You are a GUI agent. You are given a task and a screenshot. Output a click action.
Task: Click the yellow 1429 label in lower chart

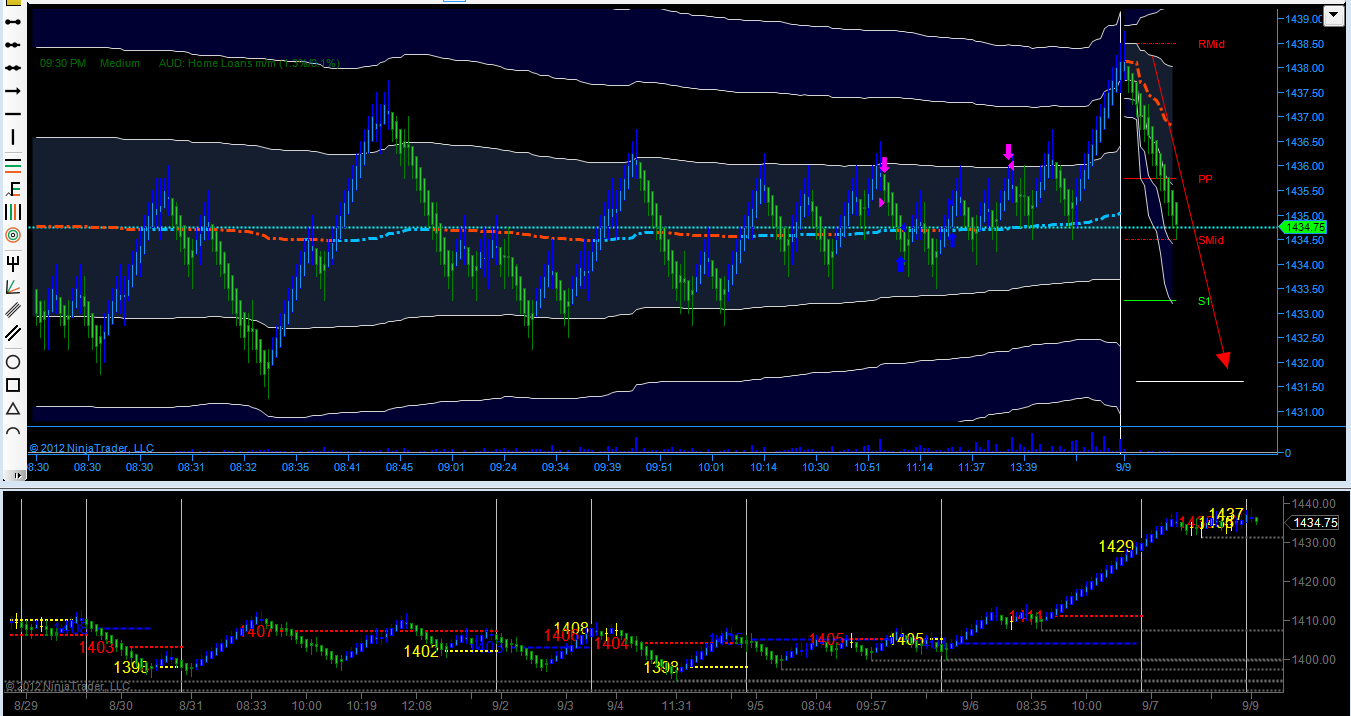pyautogui.click(x=1116, y=546)
